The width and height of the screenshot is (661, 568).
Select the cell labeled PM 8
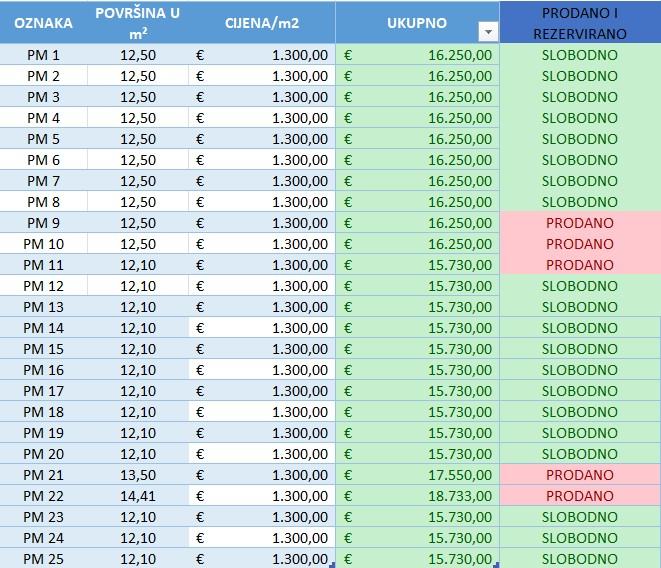tap(43, 202)
